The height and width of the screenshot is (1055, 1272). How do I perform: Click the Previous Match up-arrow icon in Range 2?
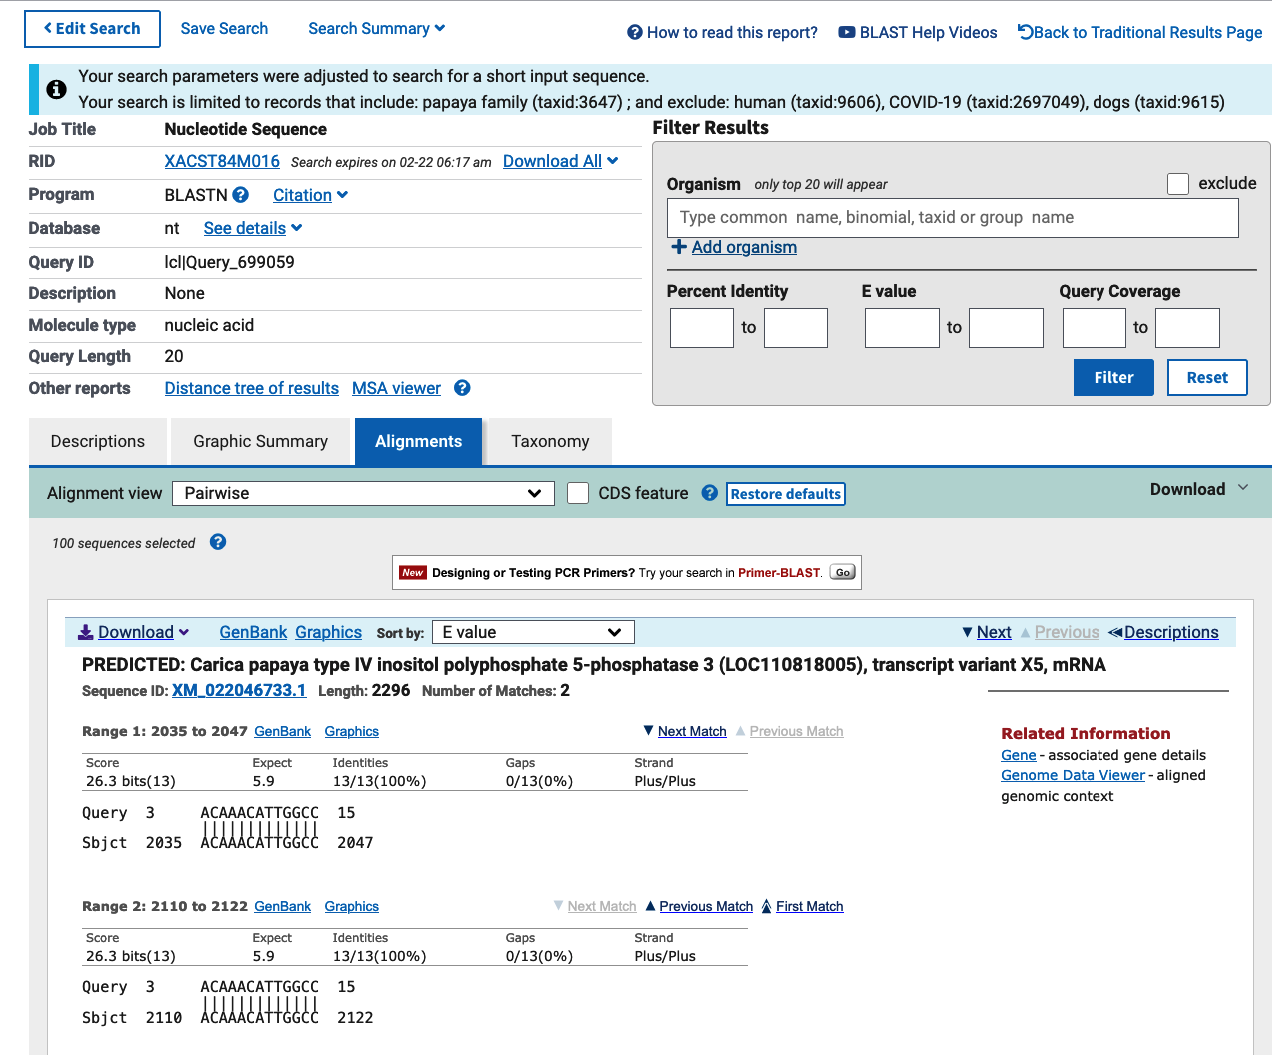coord(650,906)
